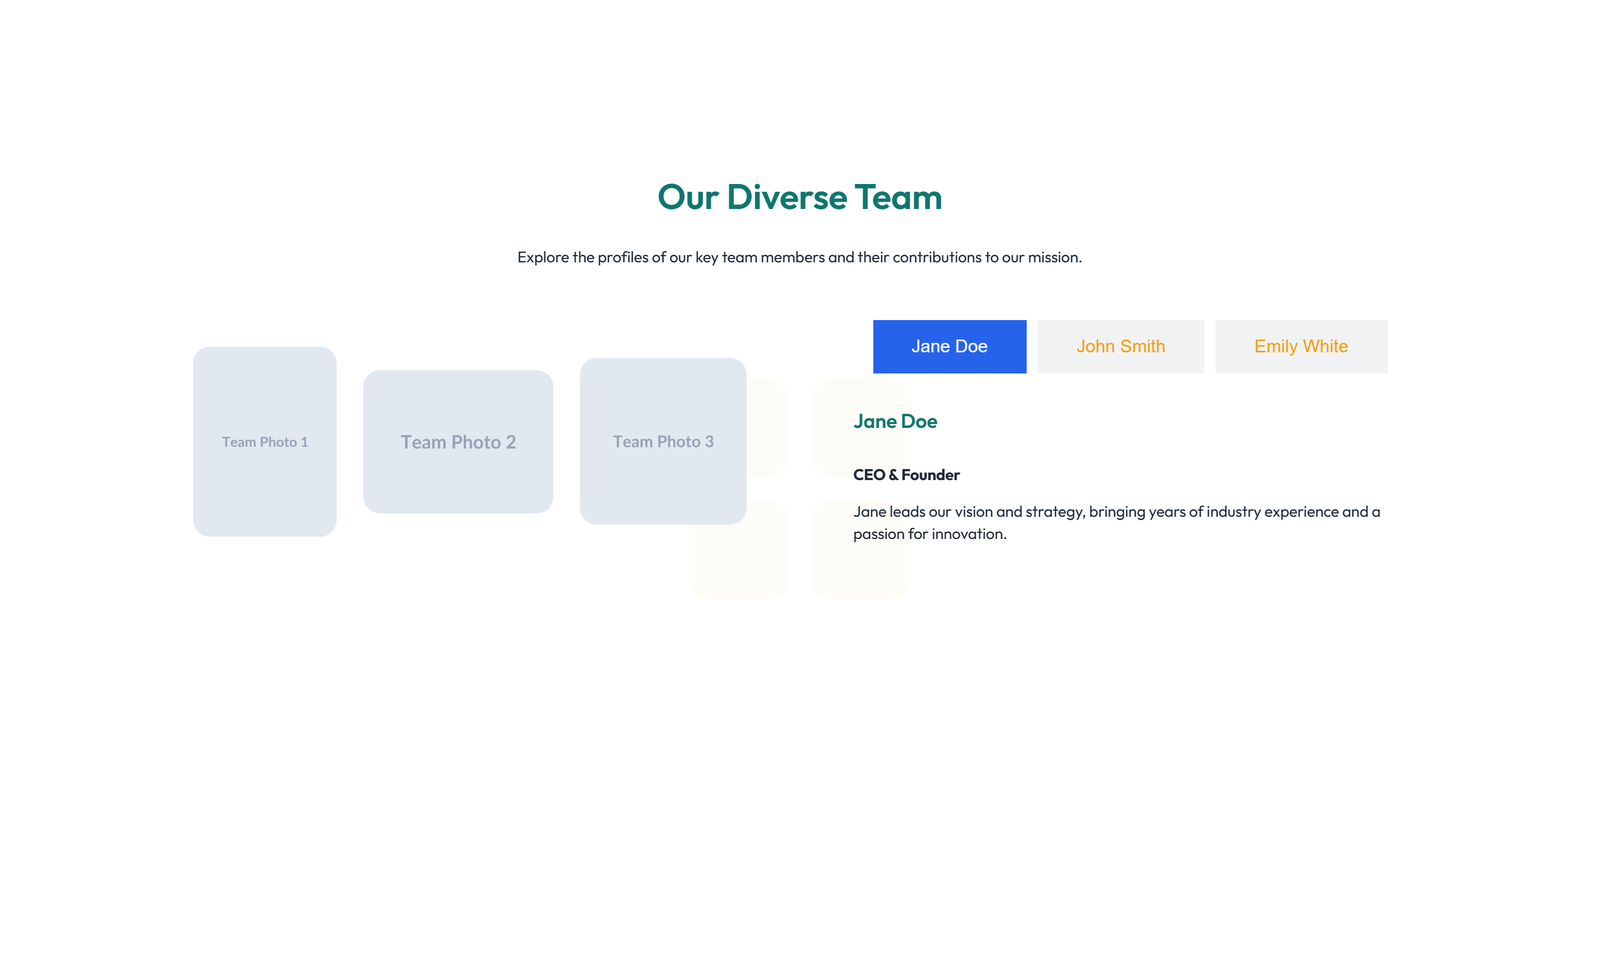Switch to the Emily White profile tab
The height and width of the screenshot is (978, 1600).
(1301, 346)
